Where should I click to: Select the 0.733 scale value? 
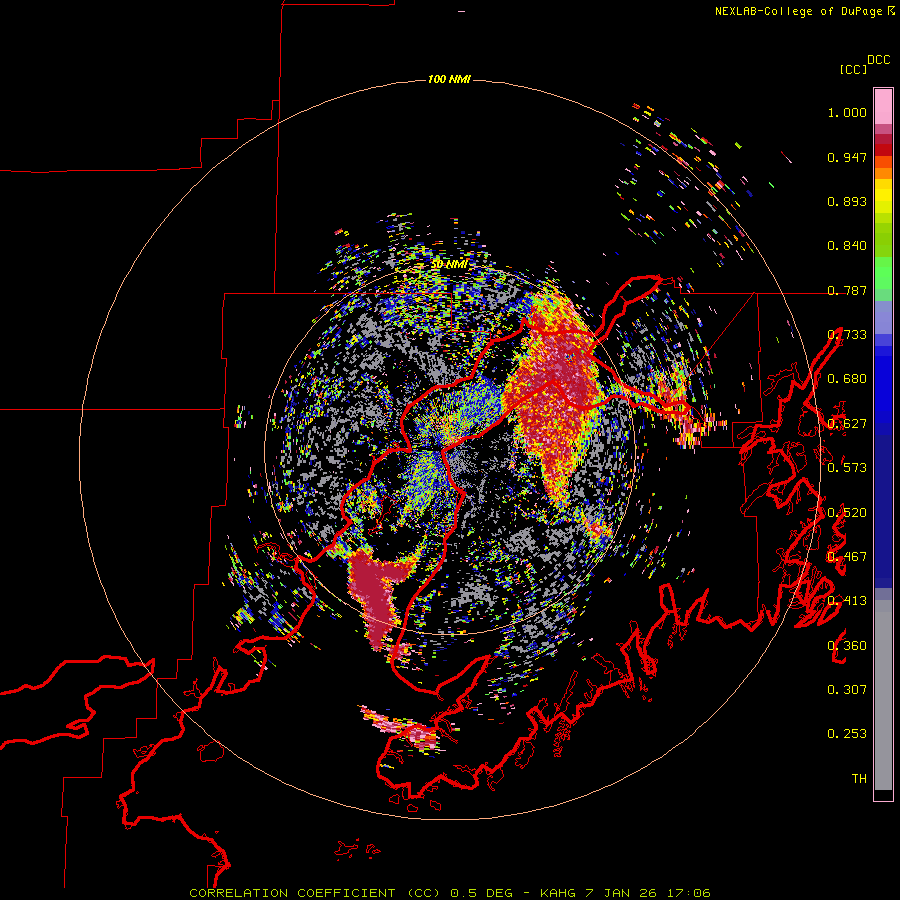pos(847,335)
